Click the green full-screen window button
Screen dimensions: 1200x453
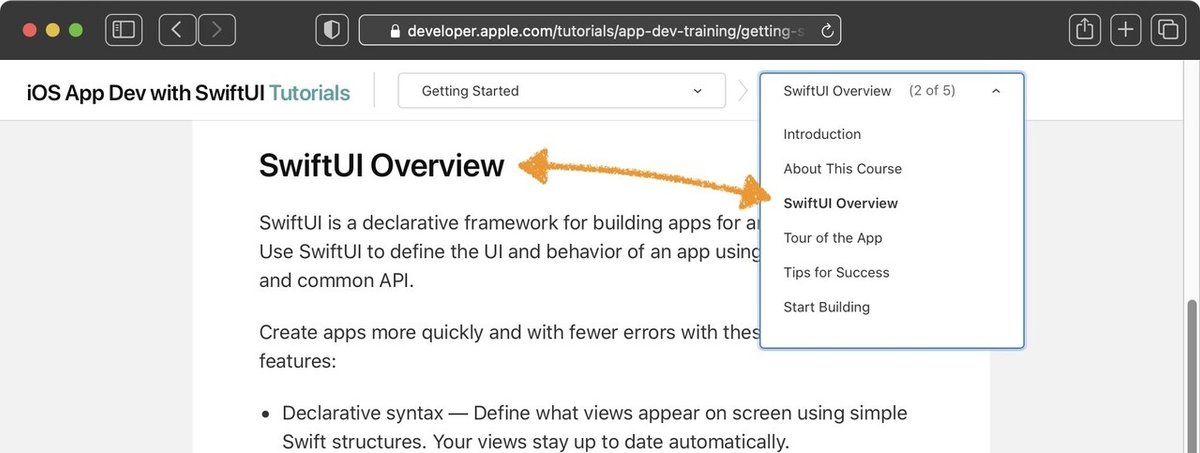tap(76, 30)
